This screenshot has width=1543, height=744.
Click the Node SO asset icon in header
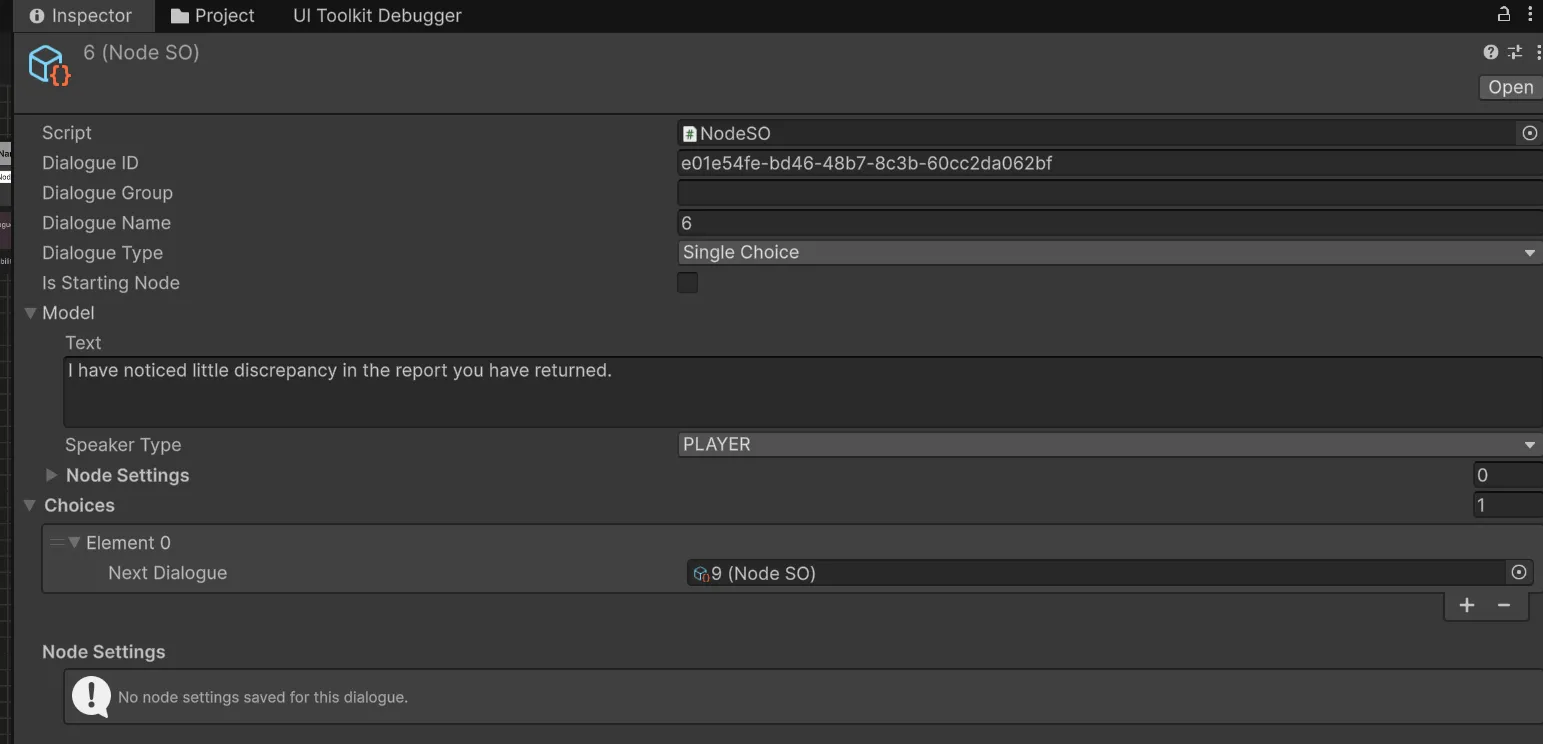(x=47, y=64)
